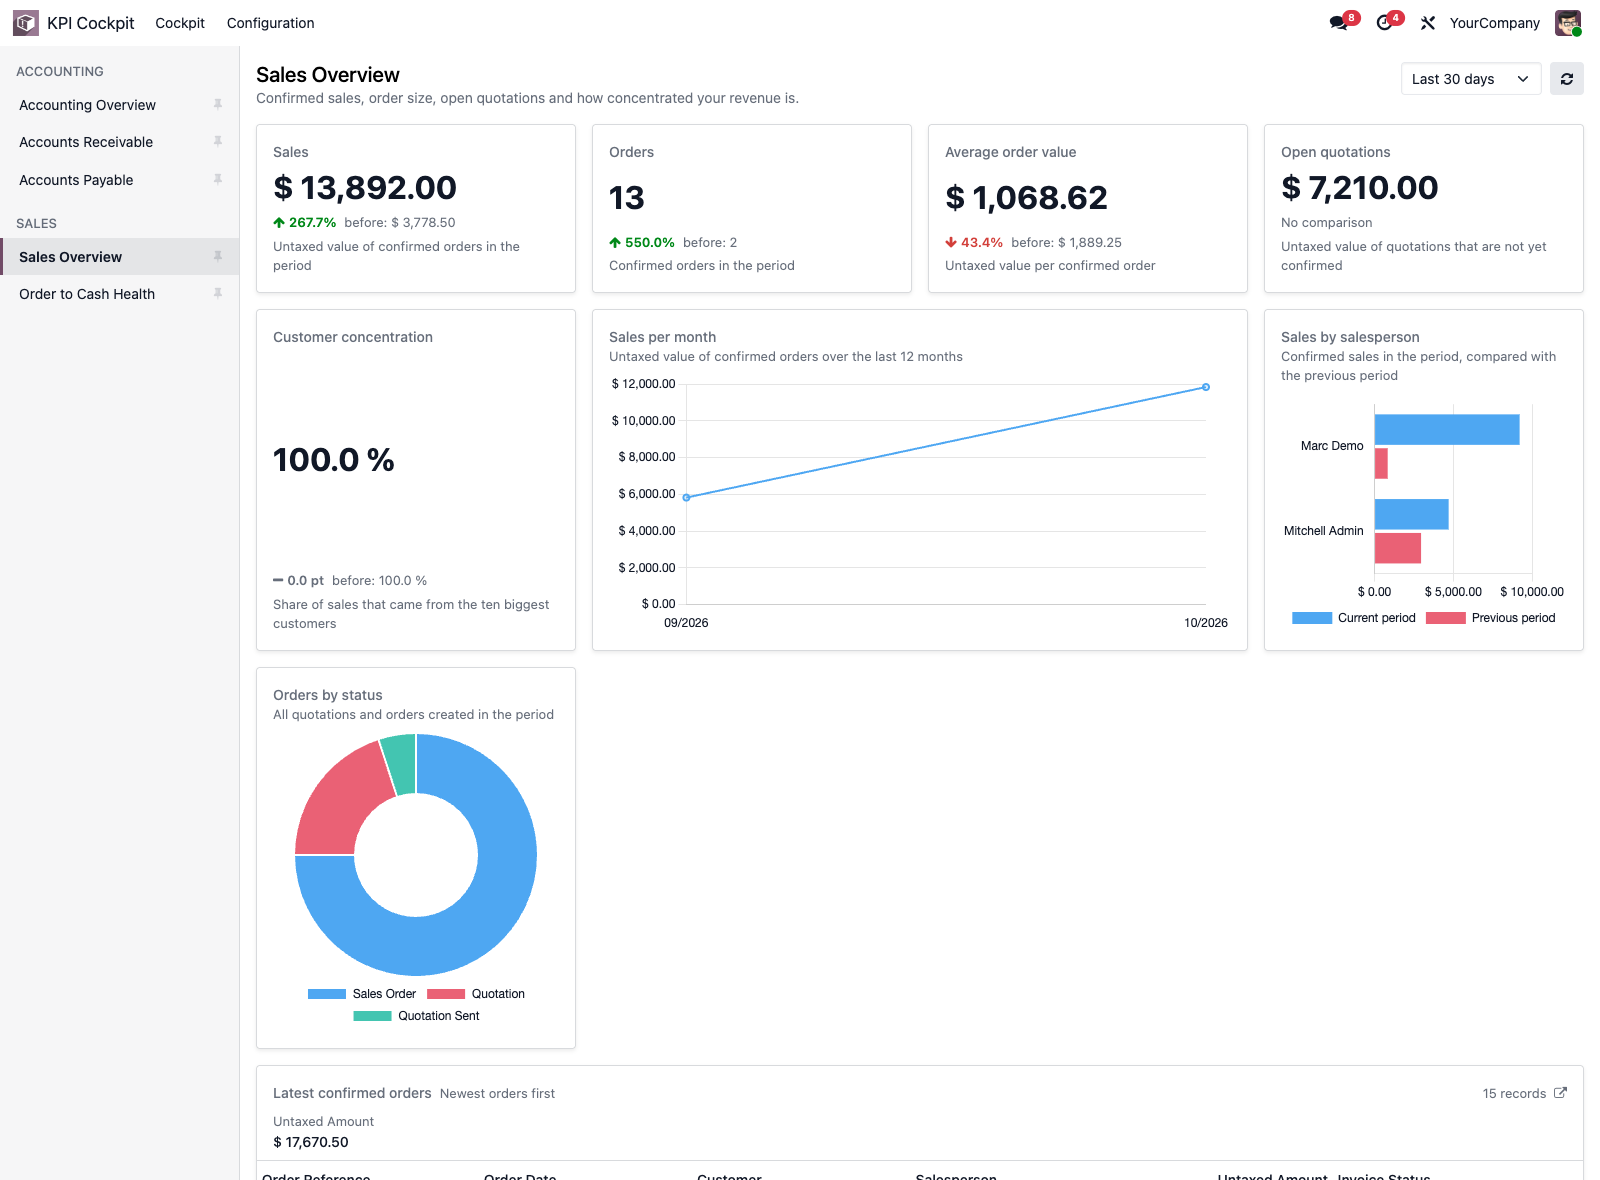The height and width of the screenshot is (1180, 1600).
Task: Click the 10/2026 data point on line chart
Action: click(1206, 387)
